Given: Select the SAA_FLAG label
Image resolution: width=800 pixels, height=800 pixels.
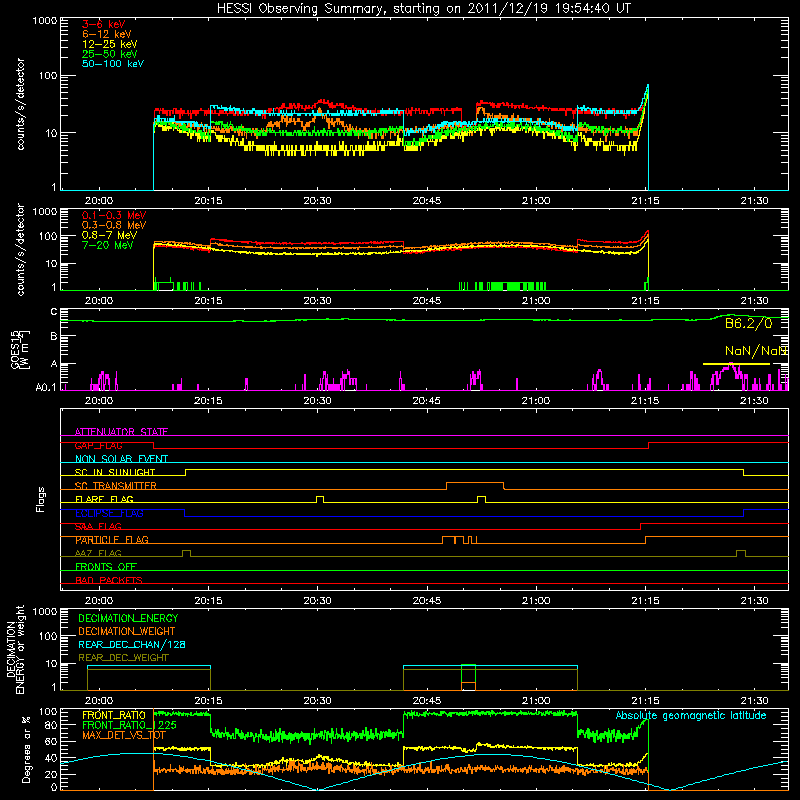Looking at the screenshot, I should 98,526.
